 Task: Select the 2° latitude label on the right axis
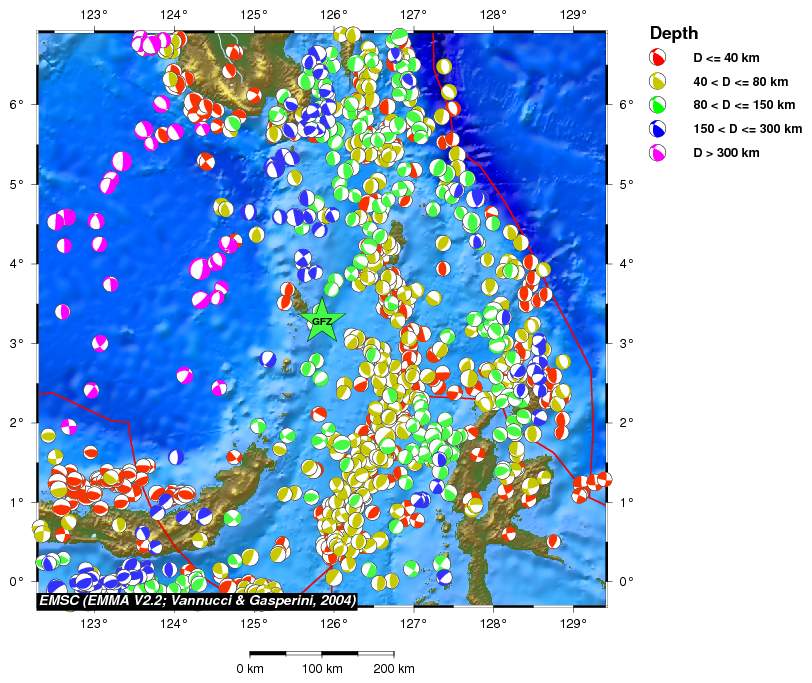click(626, 423)
